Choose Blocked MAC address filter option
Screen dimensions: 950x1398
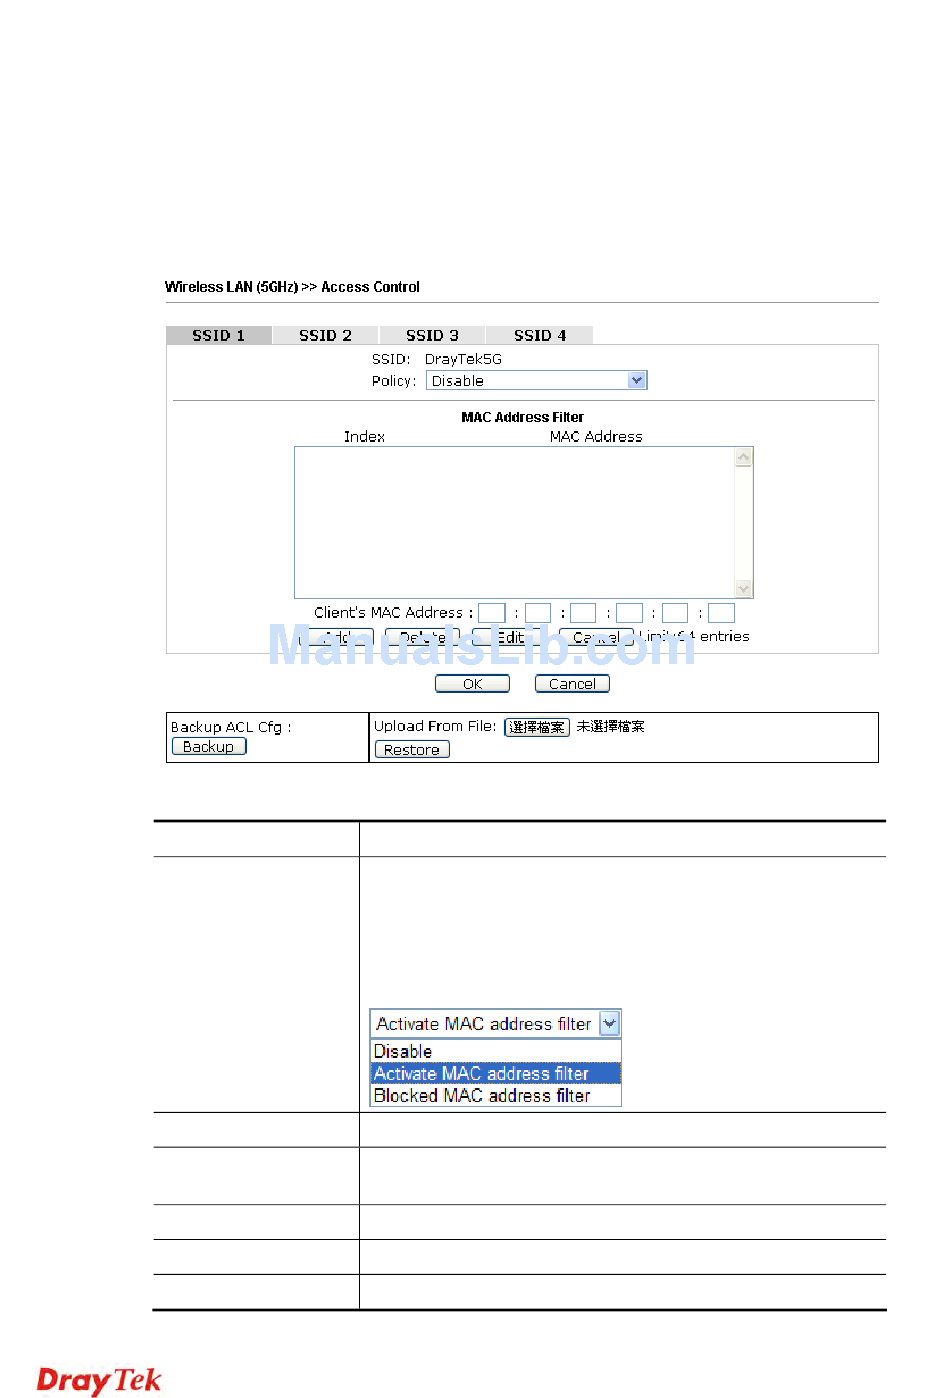click(x=496, y=1096)
